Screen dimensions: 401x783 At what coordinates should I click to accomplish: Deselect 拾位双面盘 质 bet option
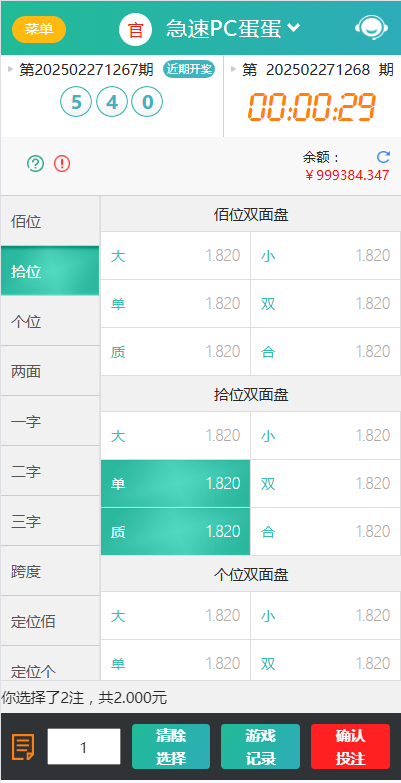click(x=175, y=532)
